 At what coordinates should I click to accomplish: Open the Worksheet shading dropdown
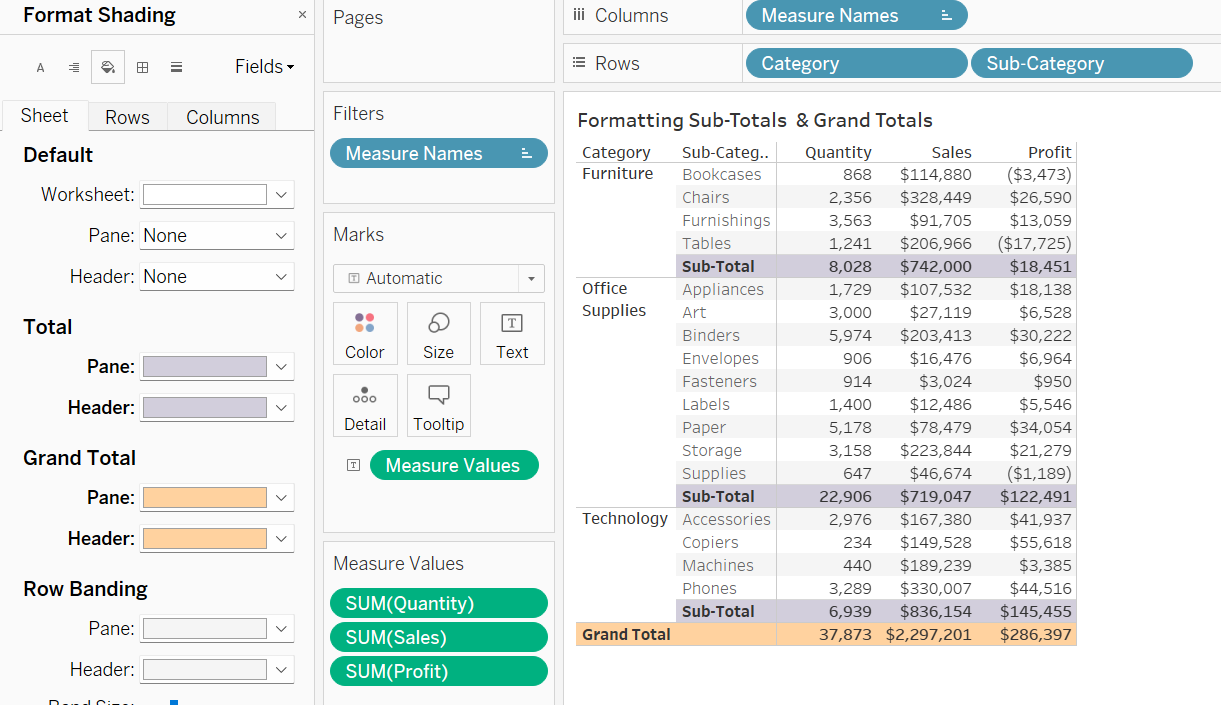[x=281, y=194]
